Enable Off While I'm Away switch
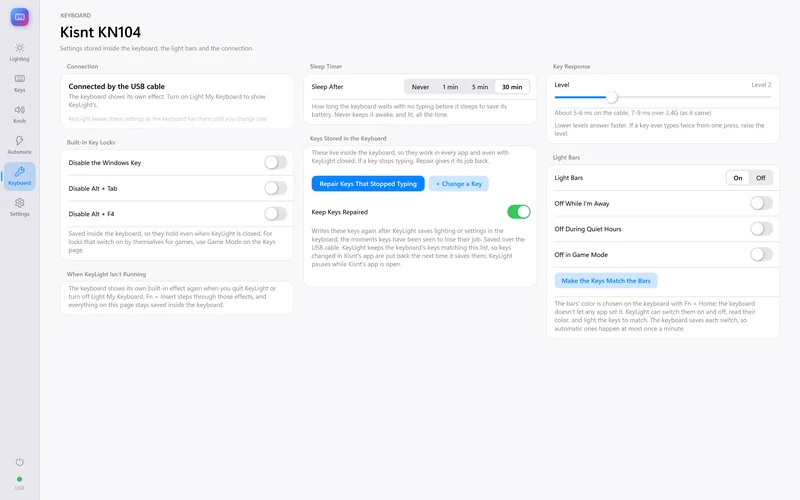This screenshot has width=800, height=500. point(761,204)
